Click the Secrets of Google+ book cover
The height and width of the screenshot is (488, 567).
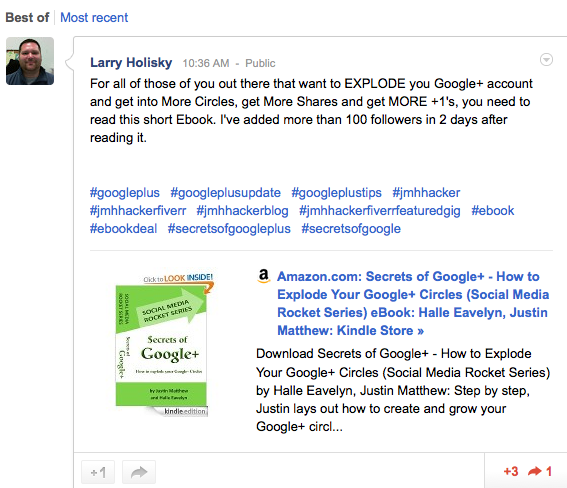(164, 343)
